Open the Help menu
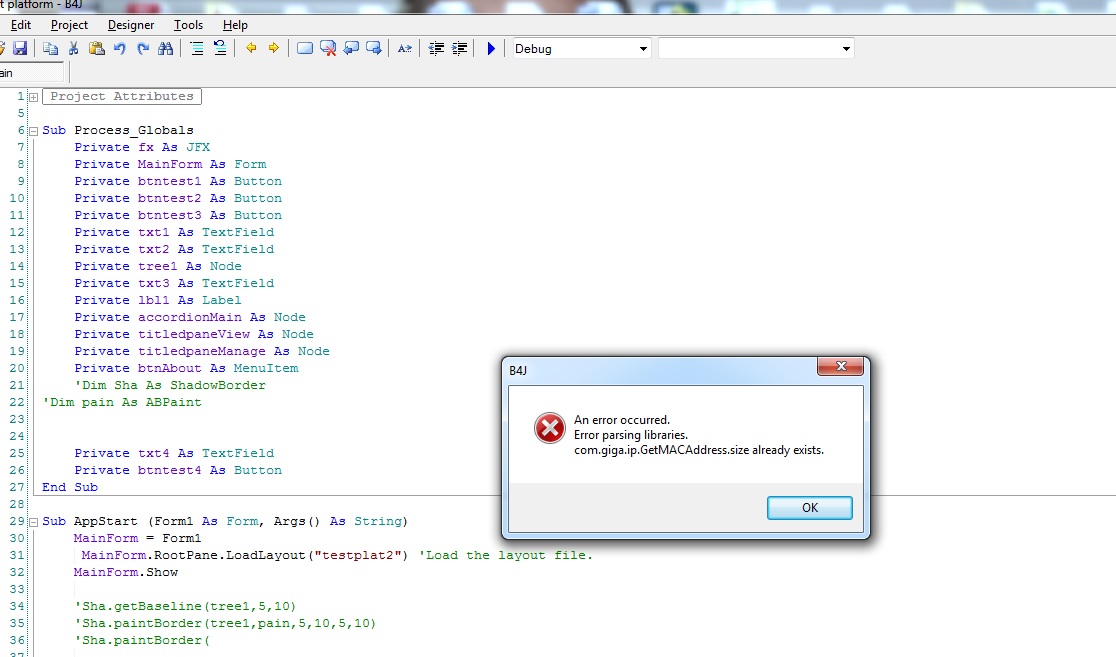Image resolution: width=1116 pixels, height=657 pixels. [235, 25]
